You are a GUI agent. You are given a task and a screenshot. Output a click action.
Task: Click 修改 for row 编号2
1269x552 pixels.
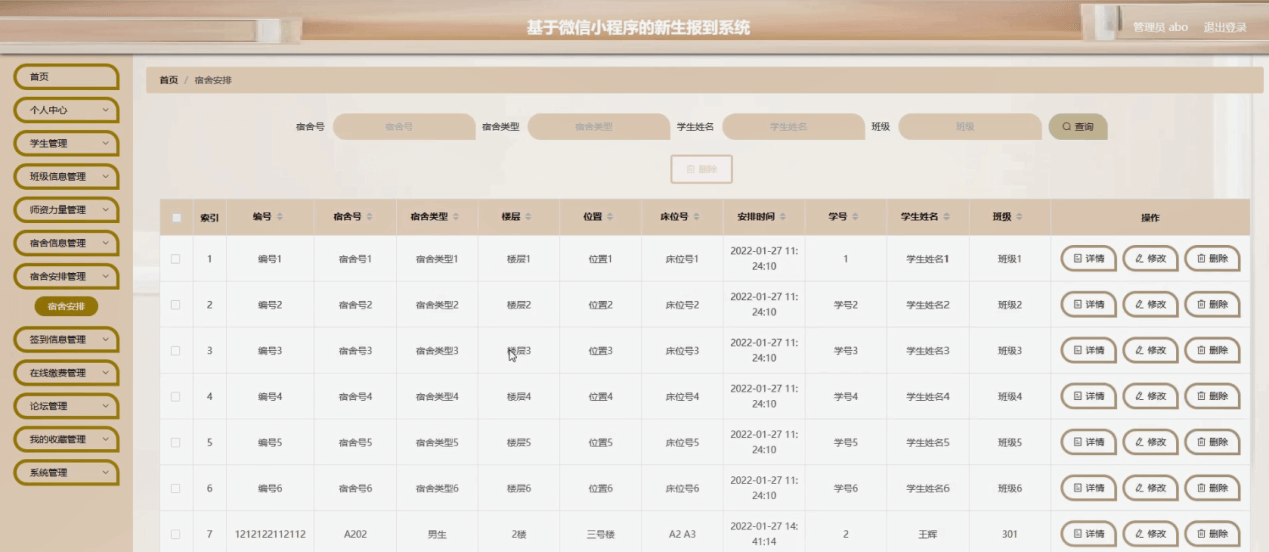pos(1150,304)
